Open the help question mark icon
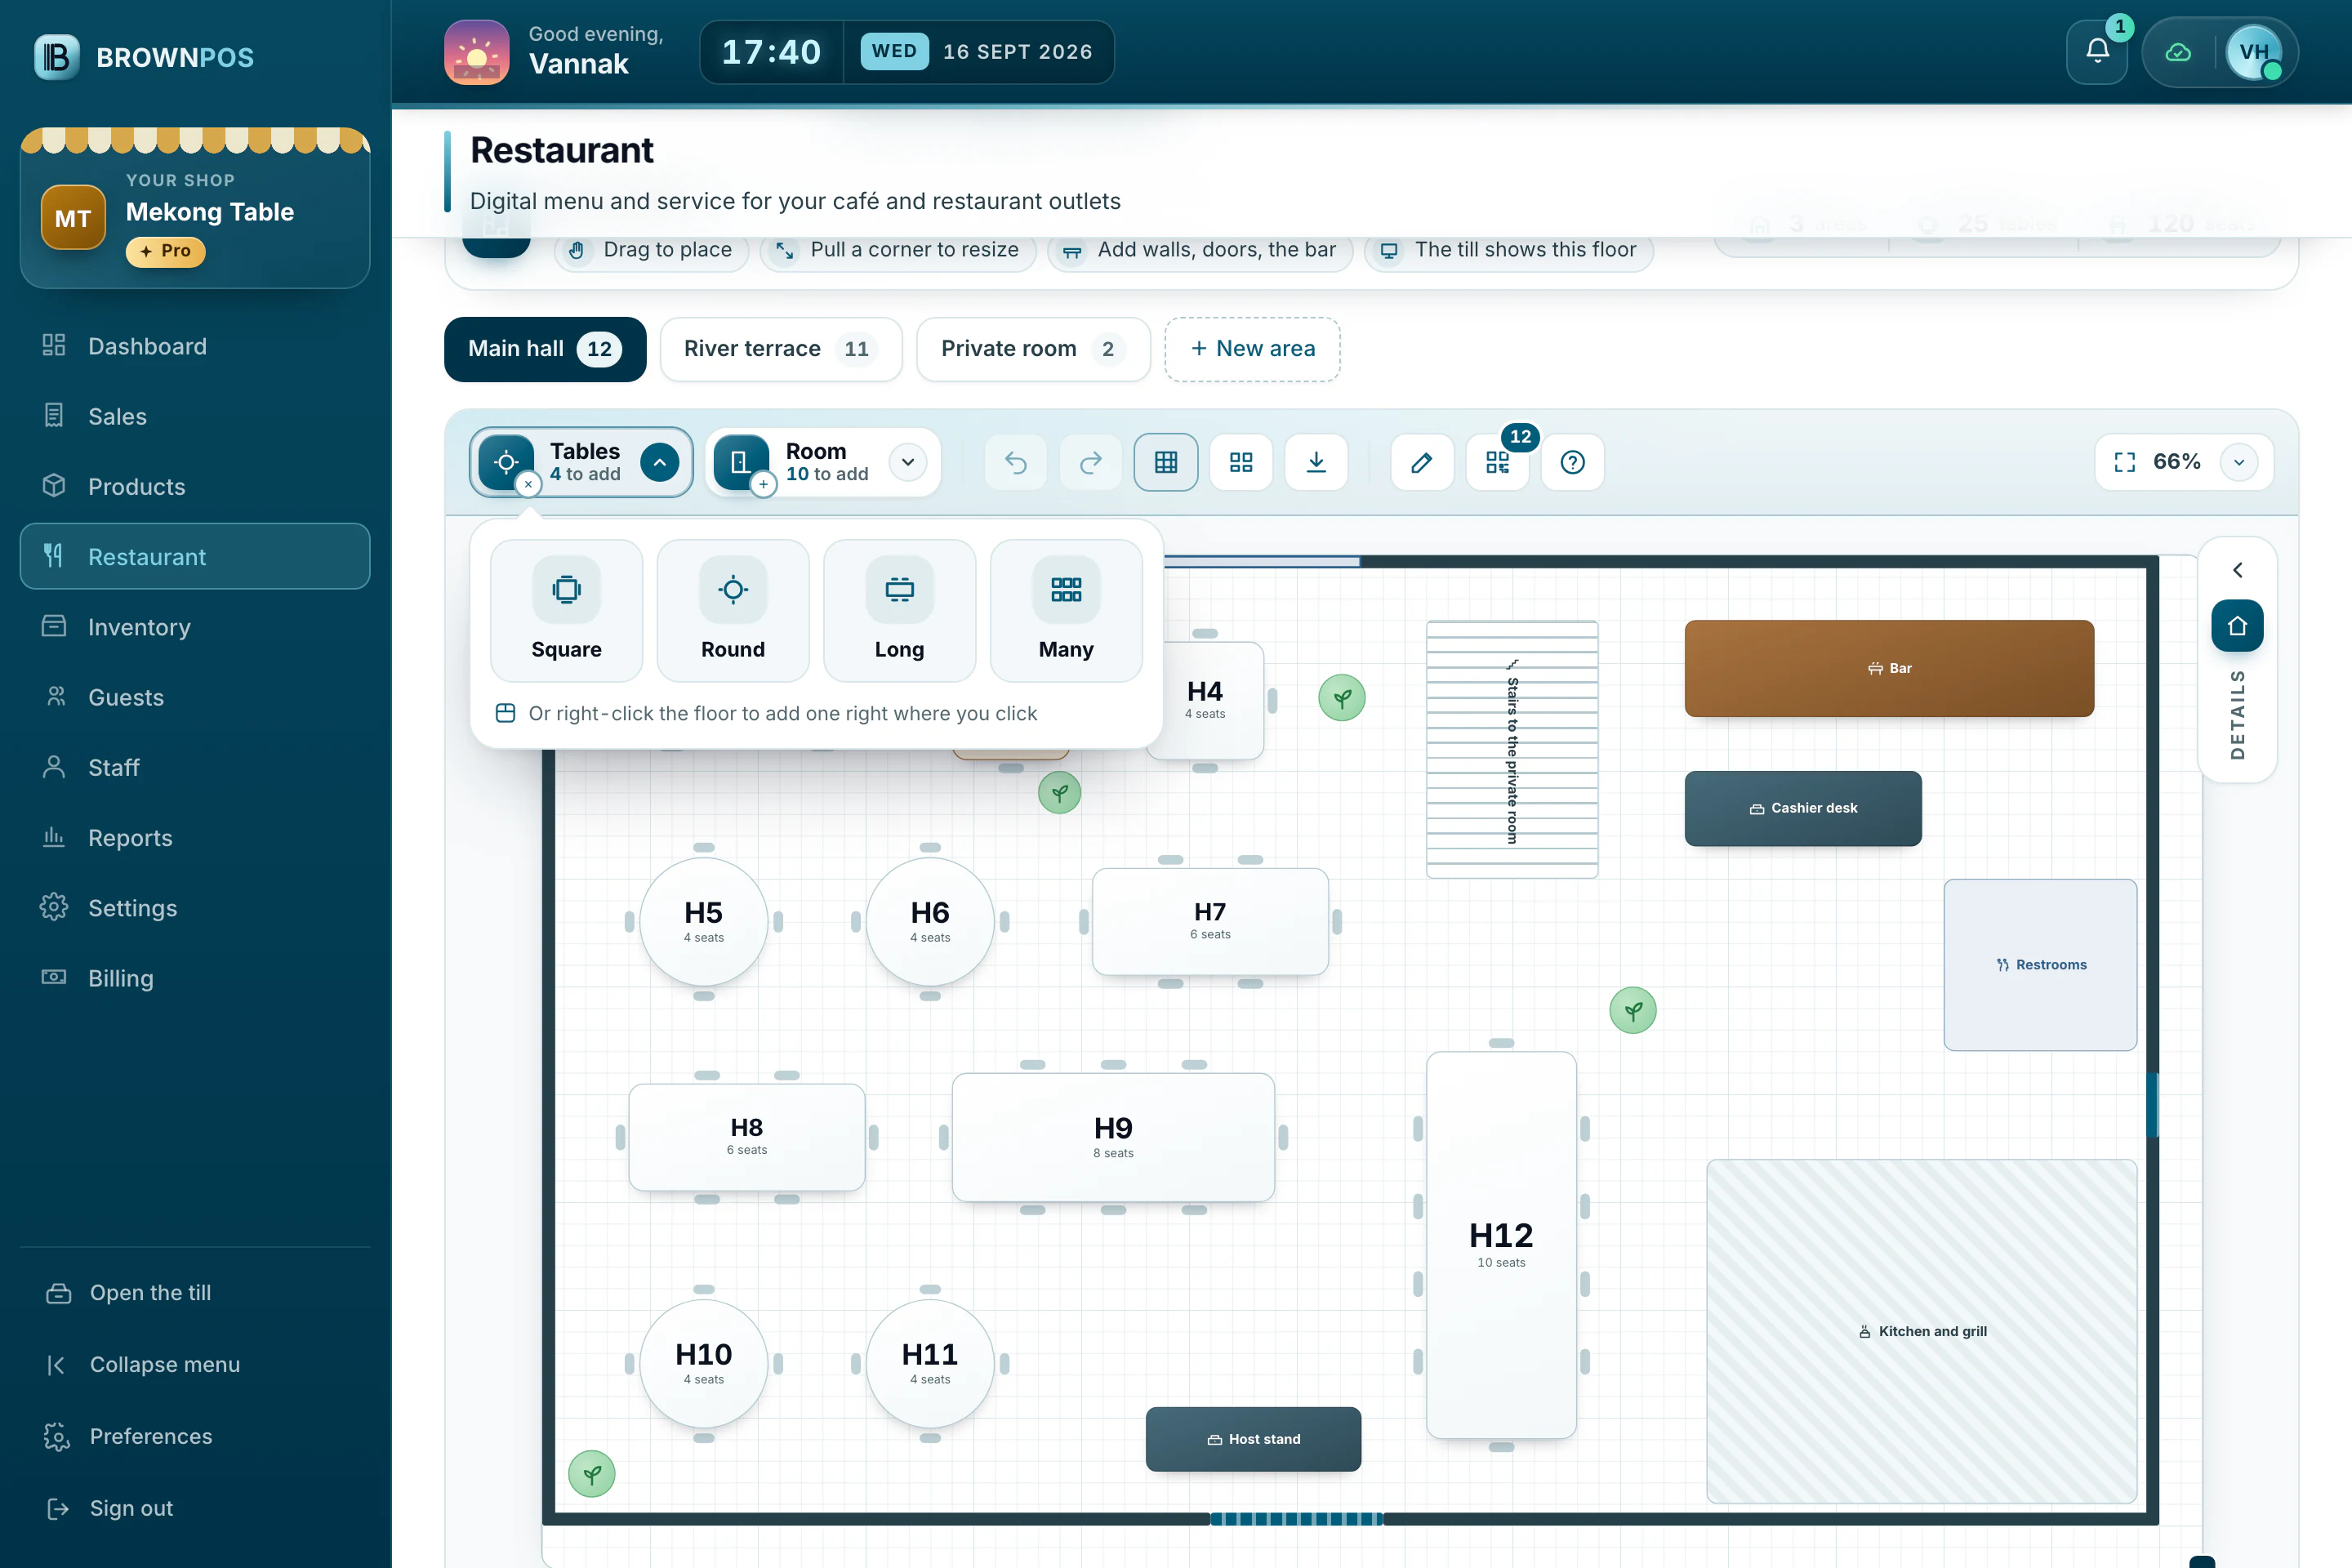The height and width of the screenshot is (1568, 2352). [1572, 462]
